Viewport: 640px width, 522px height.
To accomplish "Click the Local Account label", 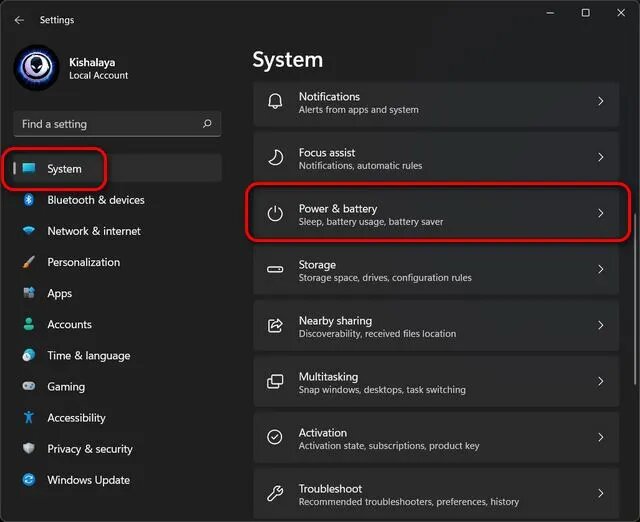I will click(x=98, y=76).
